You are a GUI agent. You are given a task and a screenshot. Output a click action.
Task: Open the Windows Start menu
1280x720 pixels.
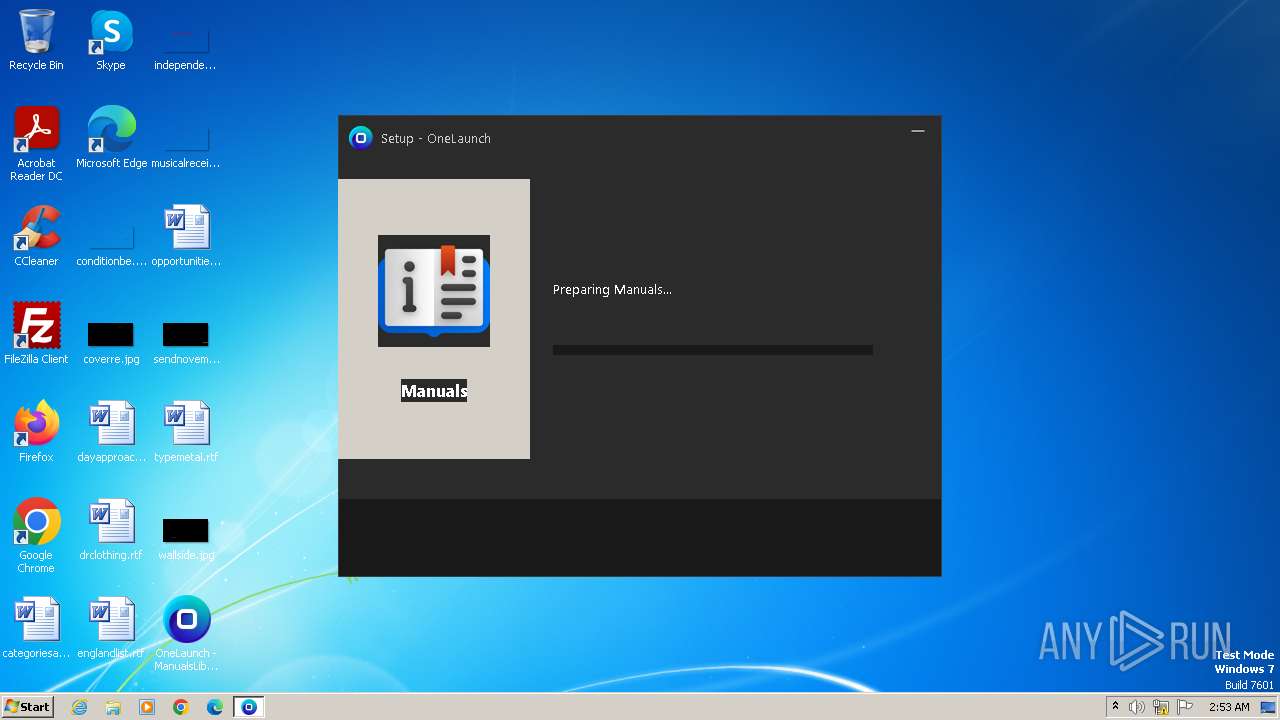(28, 707)
